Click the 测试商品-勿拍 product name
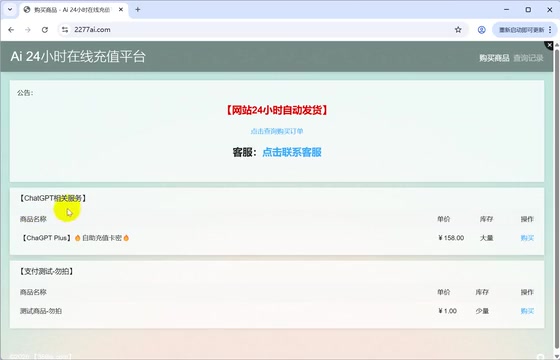The image size is (560, 360). coord(41,311)
